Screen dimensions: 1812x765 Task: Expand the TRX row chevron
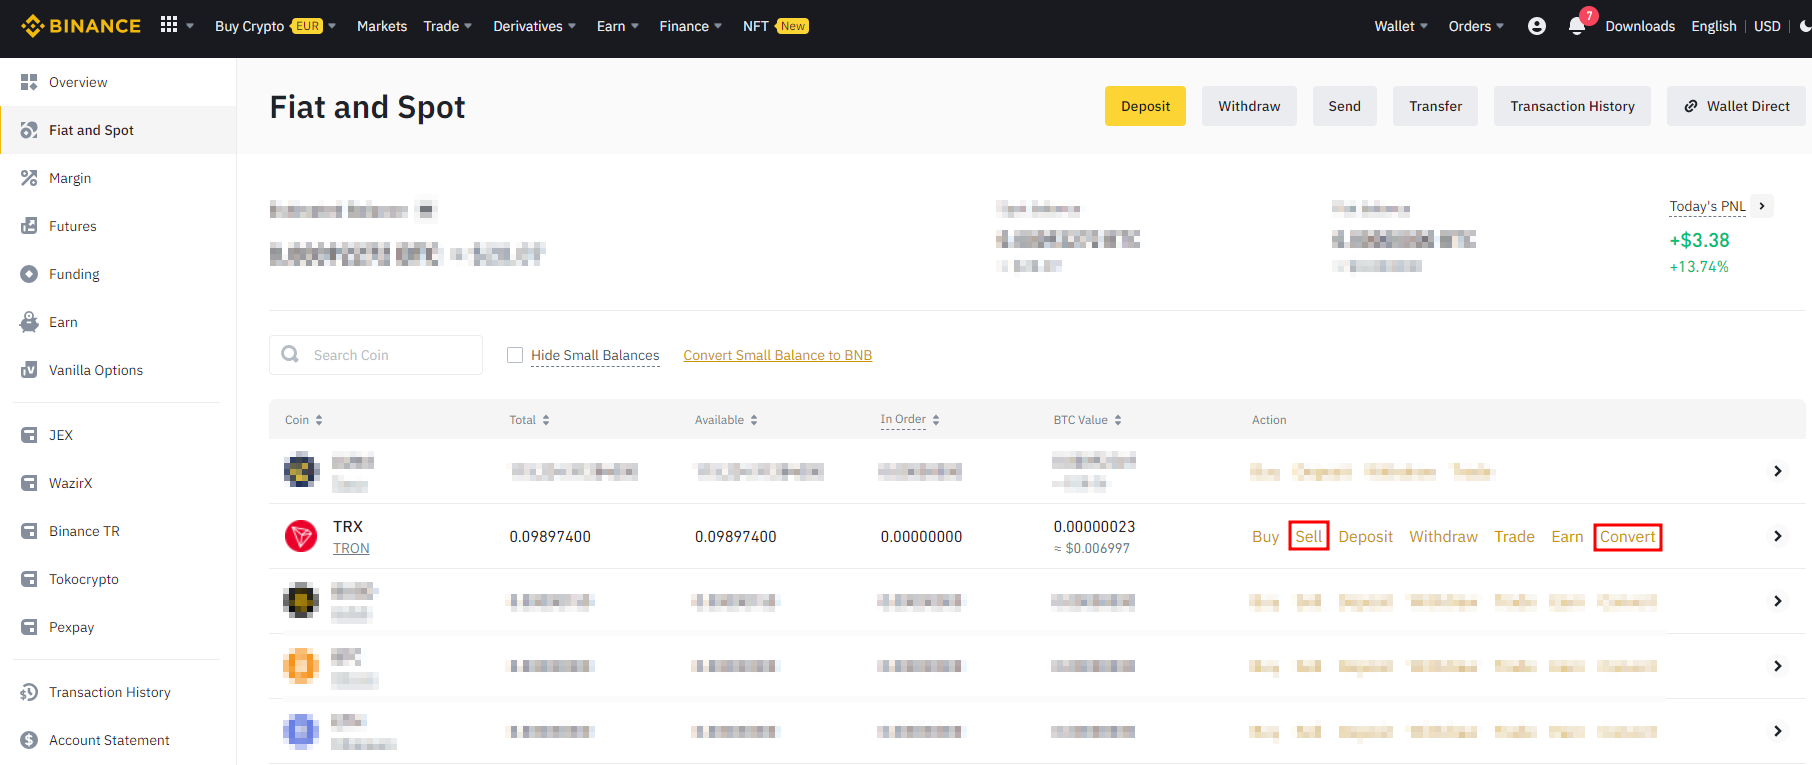coord(1778,536)
